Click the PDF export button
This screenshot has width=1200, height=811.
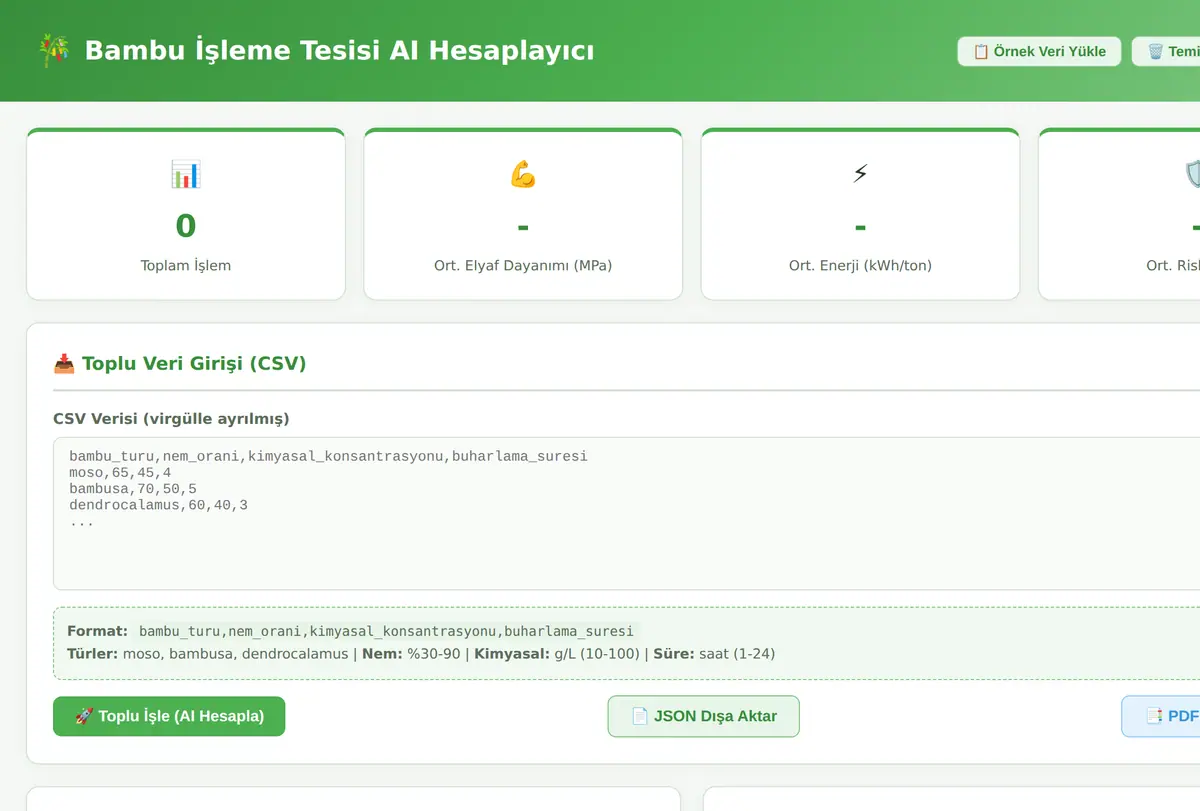tap(1161, 716)
